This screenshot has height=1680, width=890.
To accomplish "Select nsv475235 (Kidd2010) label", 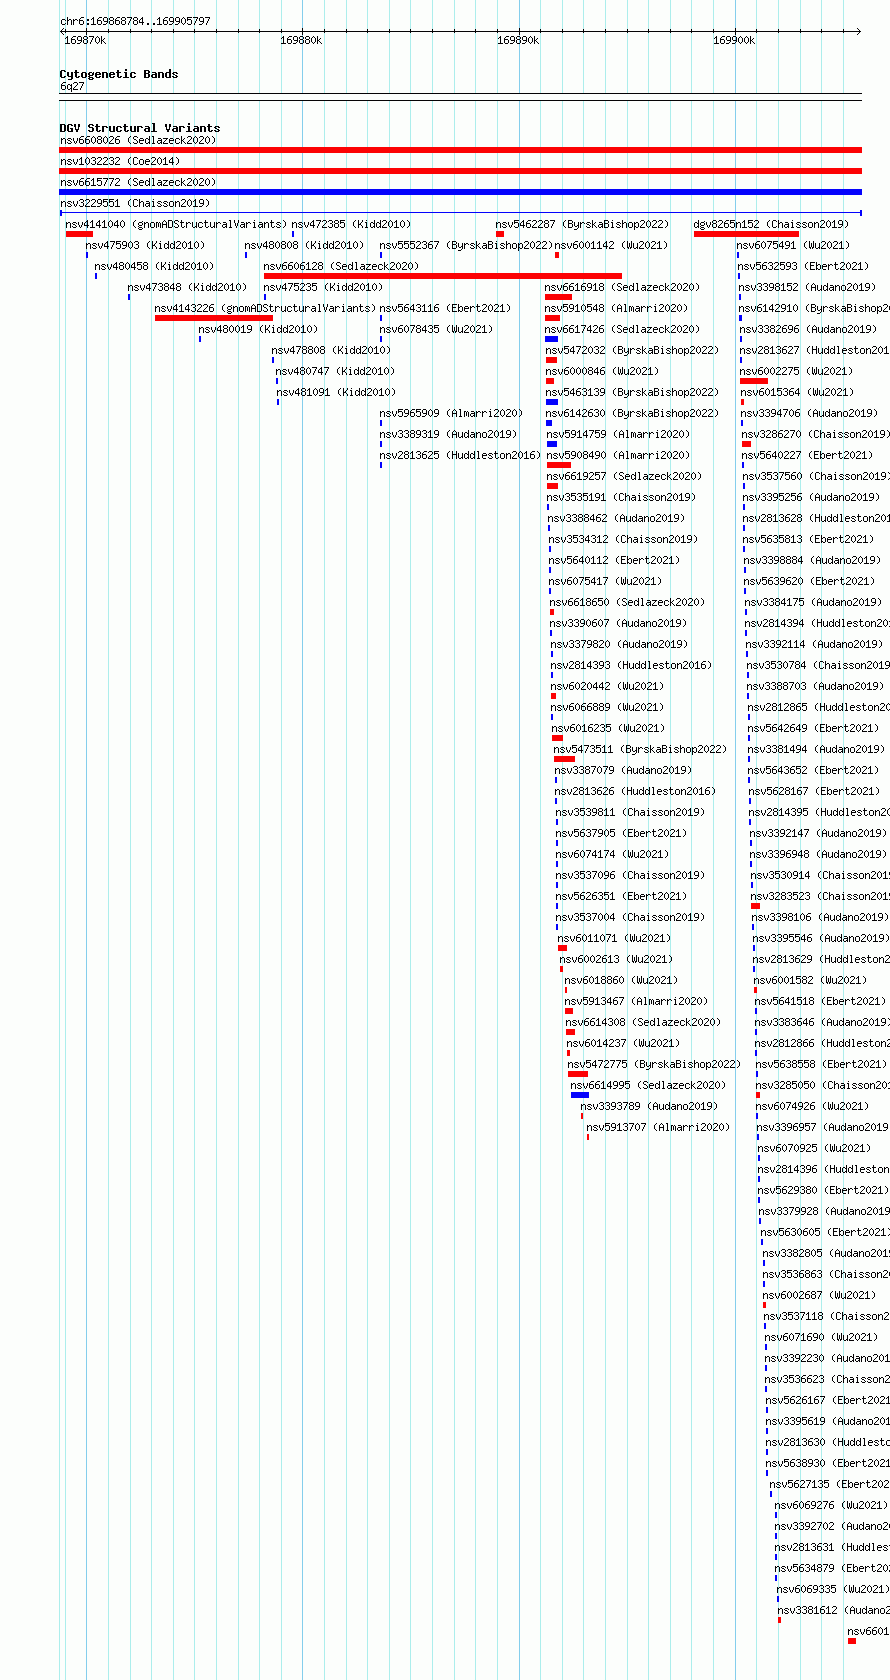I will (x=323, y=287).
